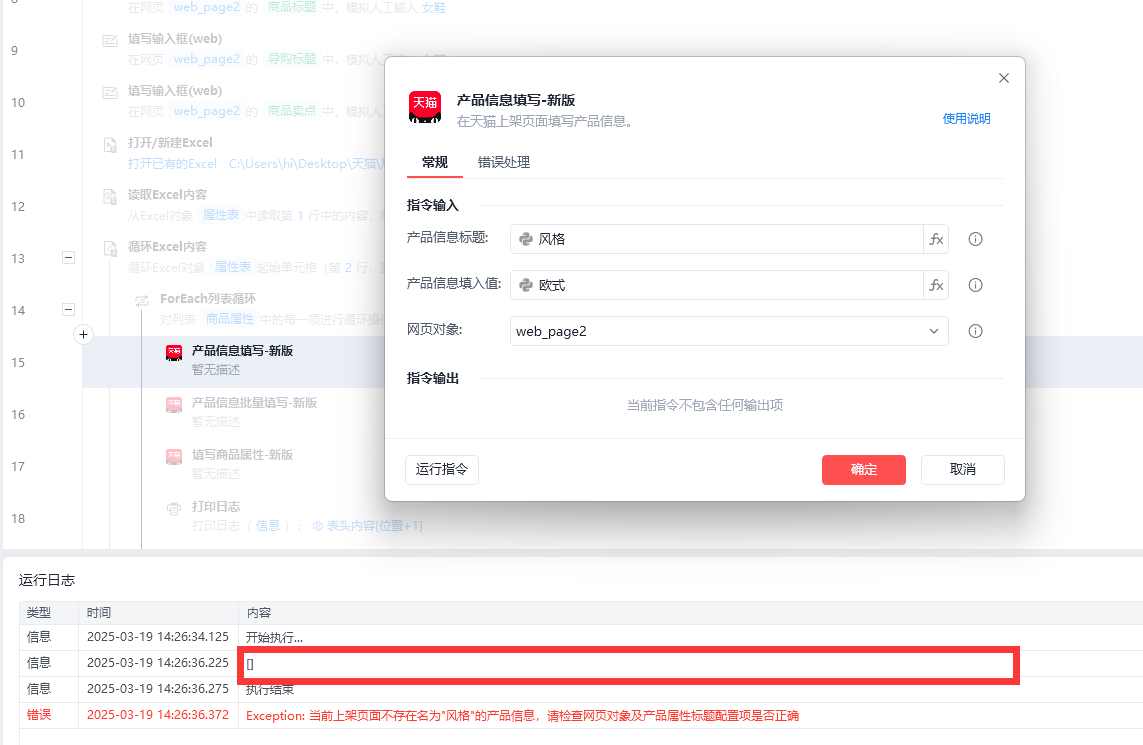Screen dimensions: 1143x745
Task: Click the Excel icon of the 读取Excel内容 step
Action: (x=110, y=196)
